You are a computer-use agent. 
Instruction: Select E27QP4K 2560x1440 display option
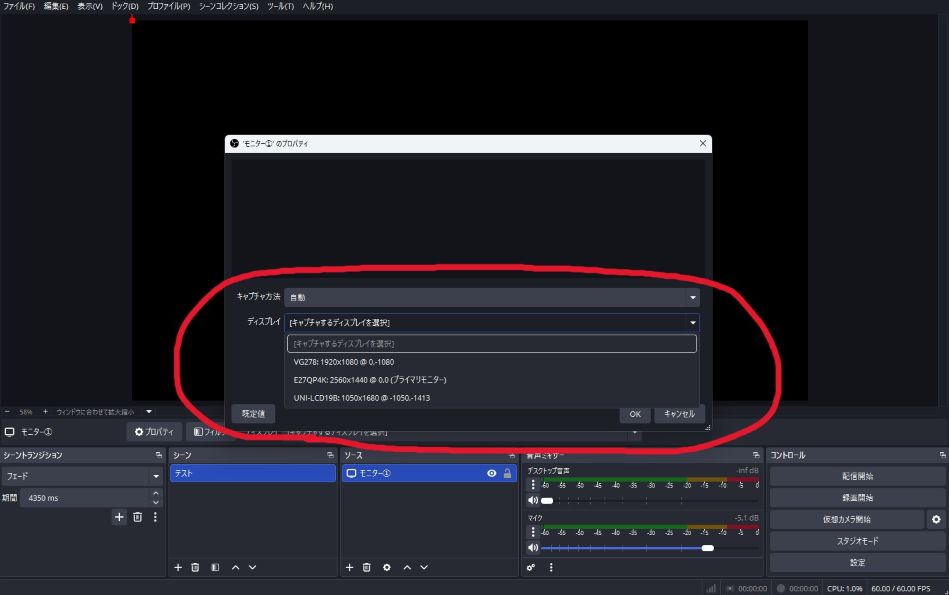(x=370, y=380)
